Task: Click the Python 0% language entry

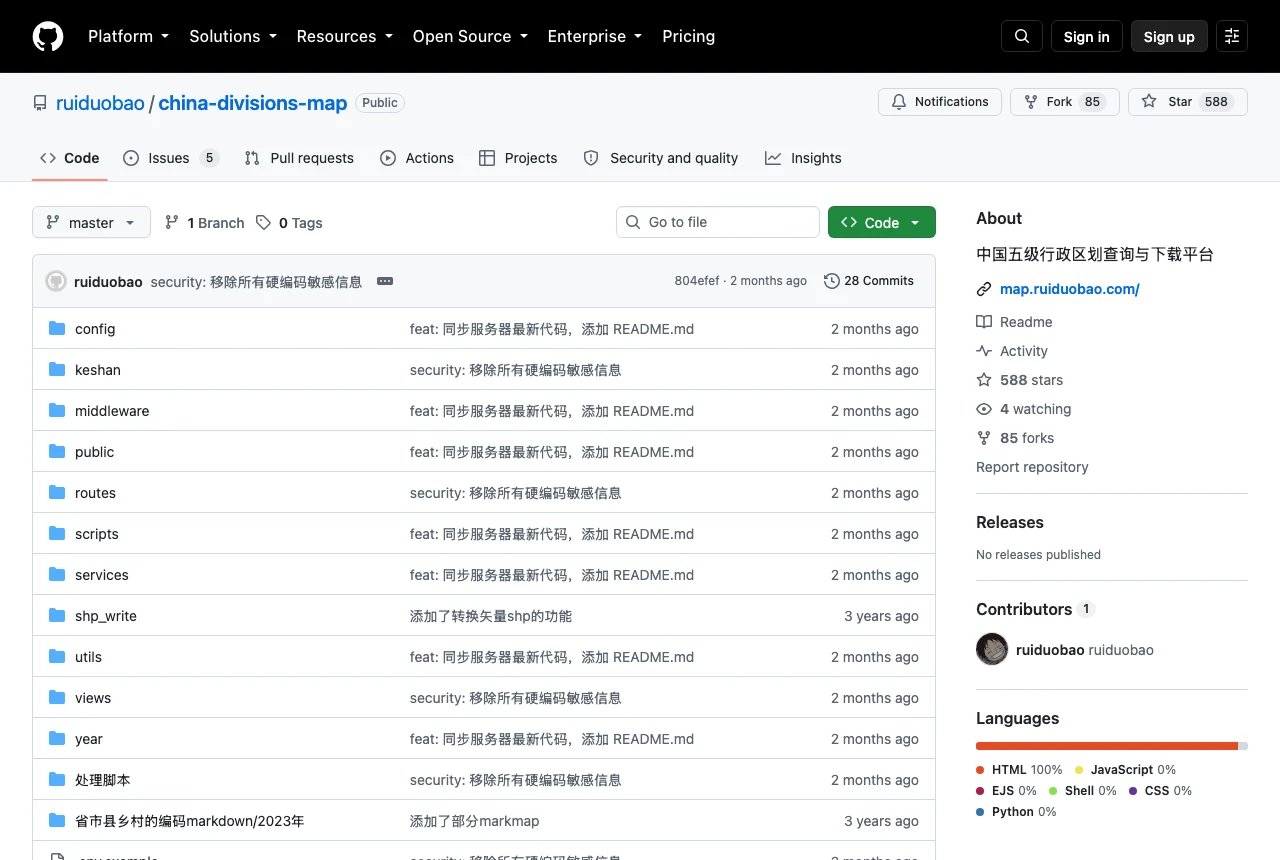Action: click(1017, 812)
